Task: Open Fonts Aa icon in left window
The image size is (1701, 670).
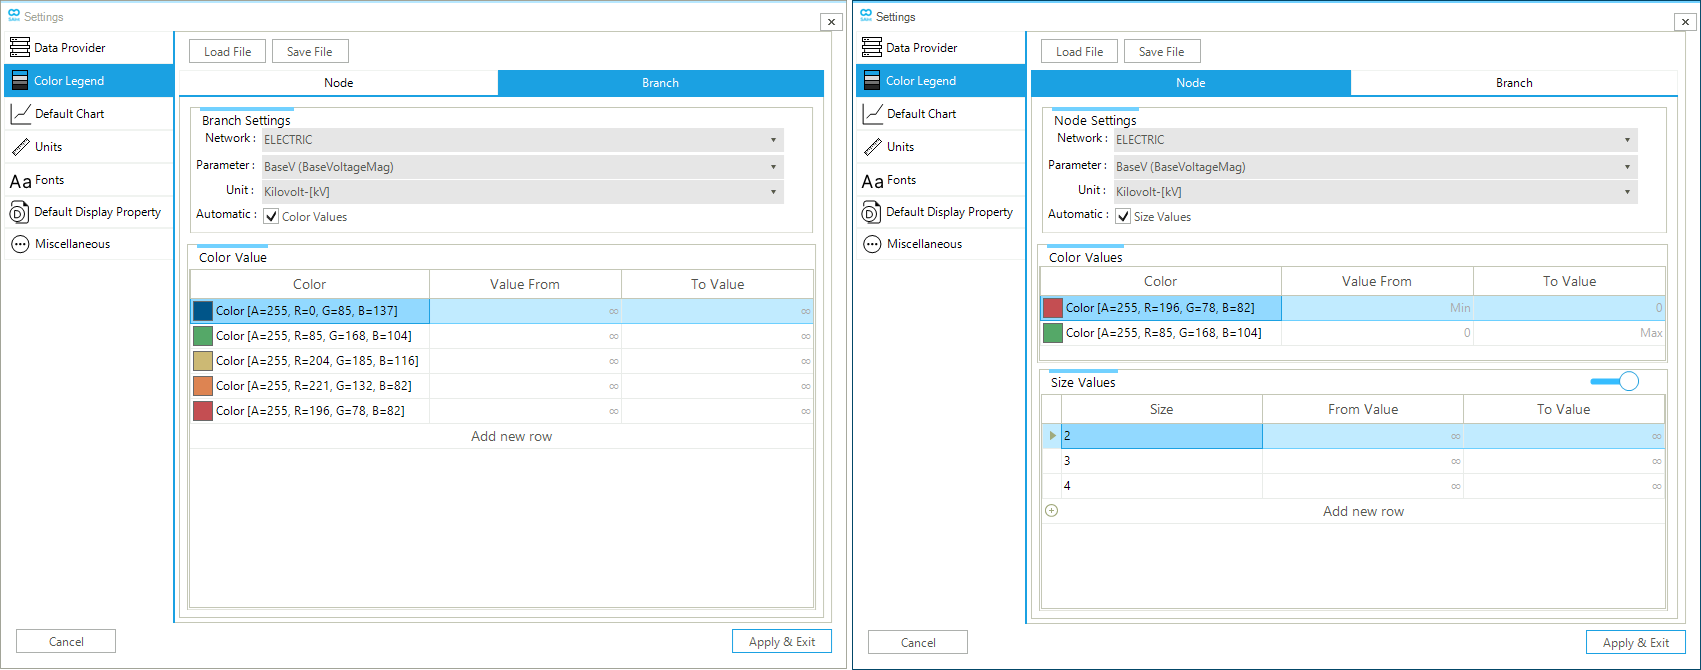Action: click(x=20, y=181)
